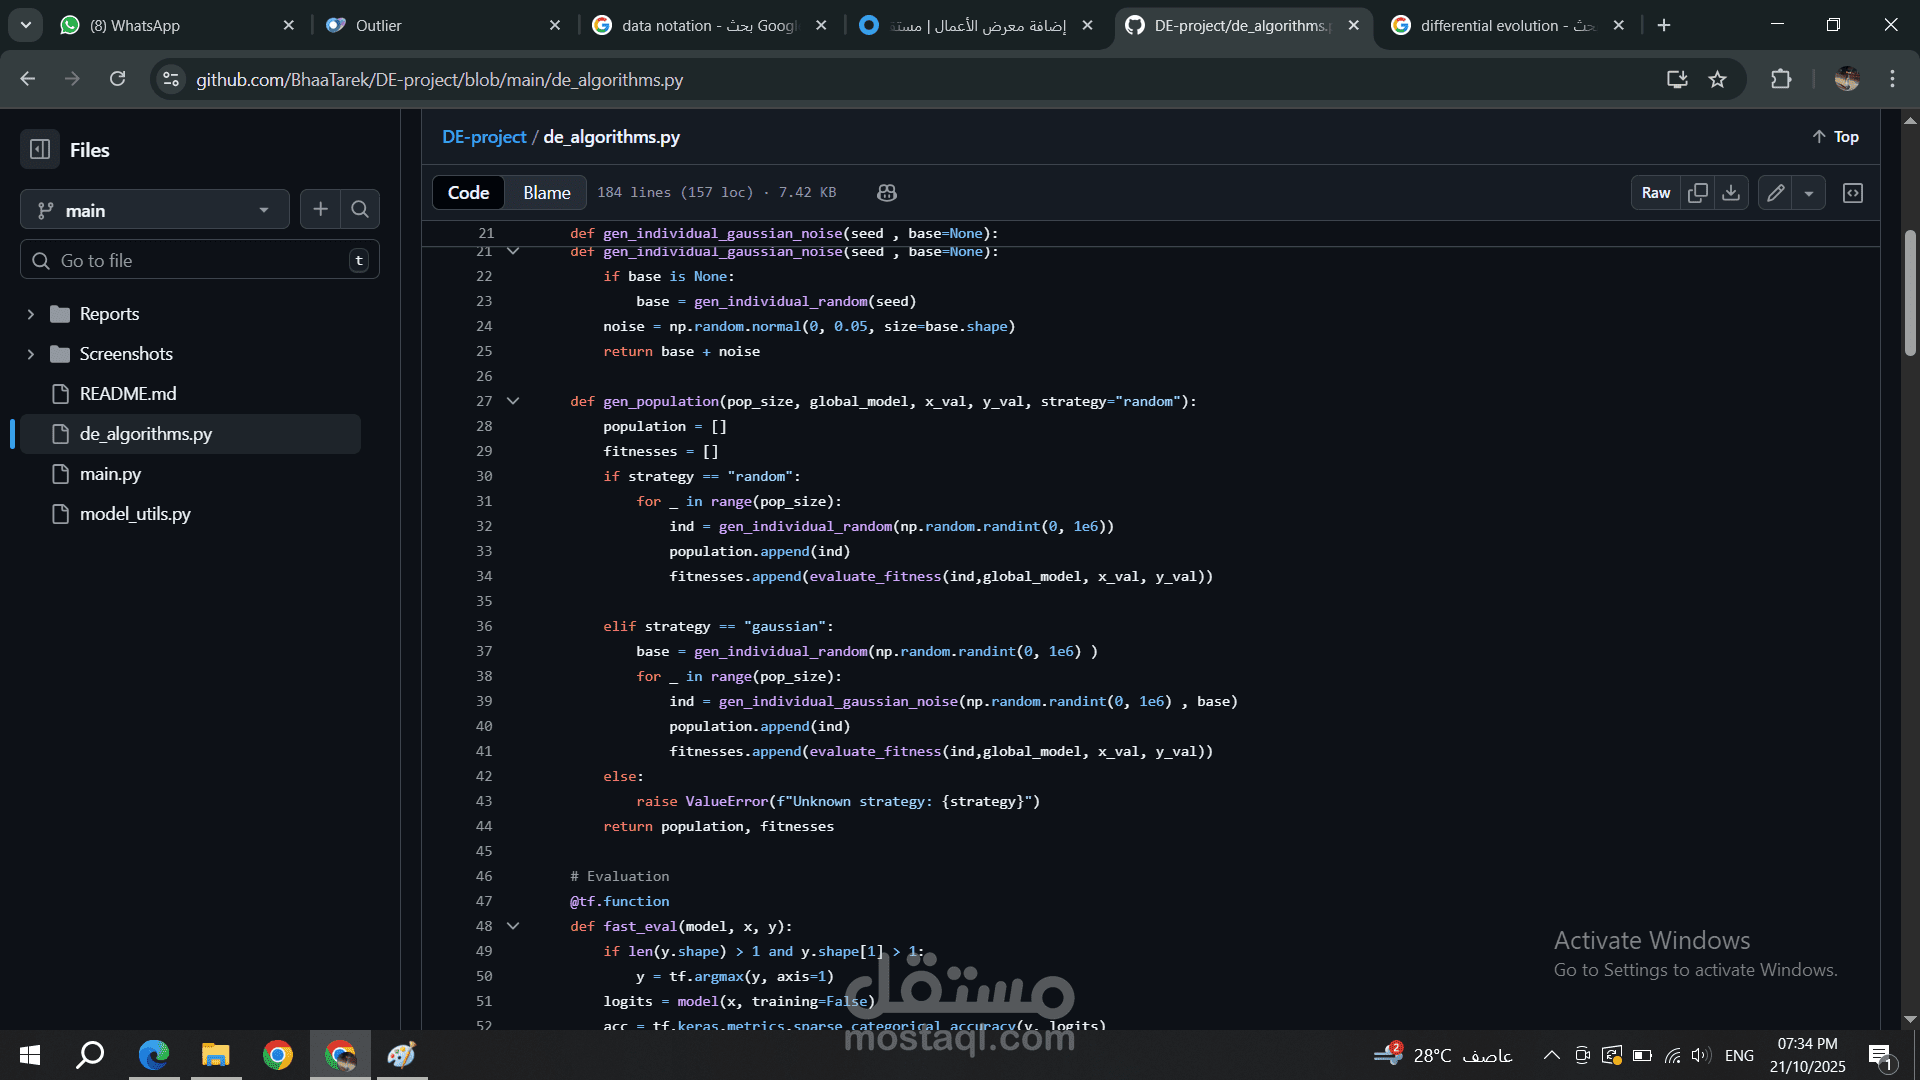Click the DE-project breadcrumb link

[x=484, y=137]
